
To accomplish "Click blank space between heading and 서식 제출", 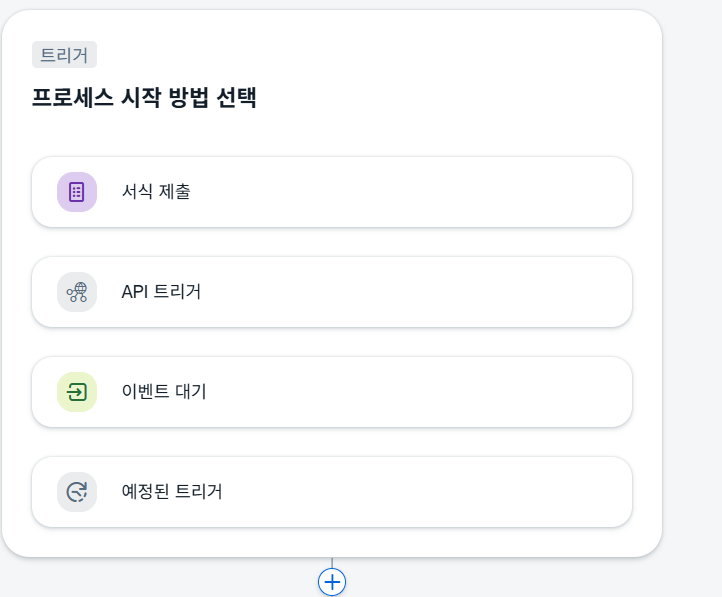I will [332, 133].
